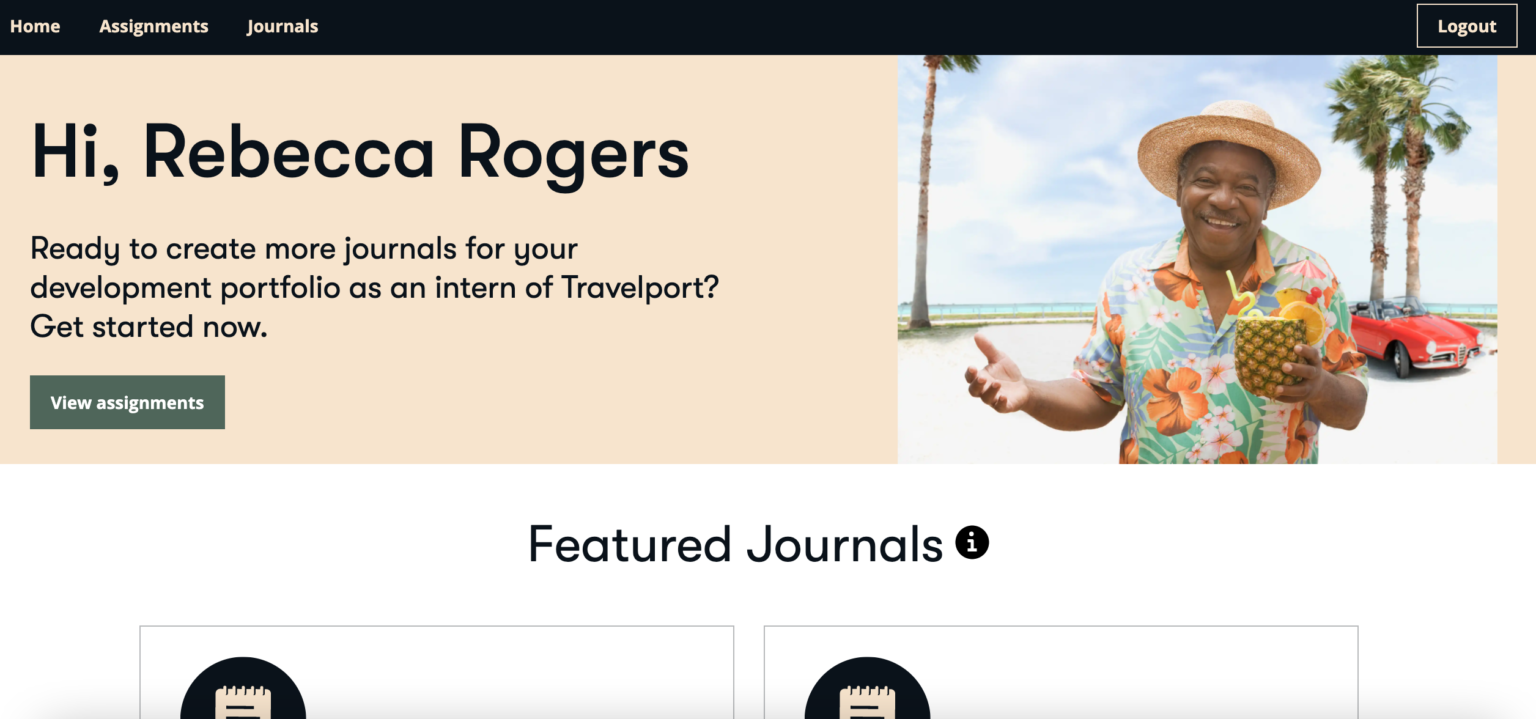Click the Logout button
The width and height of the screenshot is (1536, 719).
click(x=1467, y=26)
